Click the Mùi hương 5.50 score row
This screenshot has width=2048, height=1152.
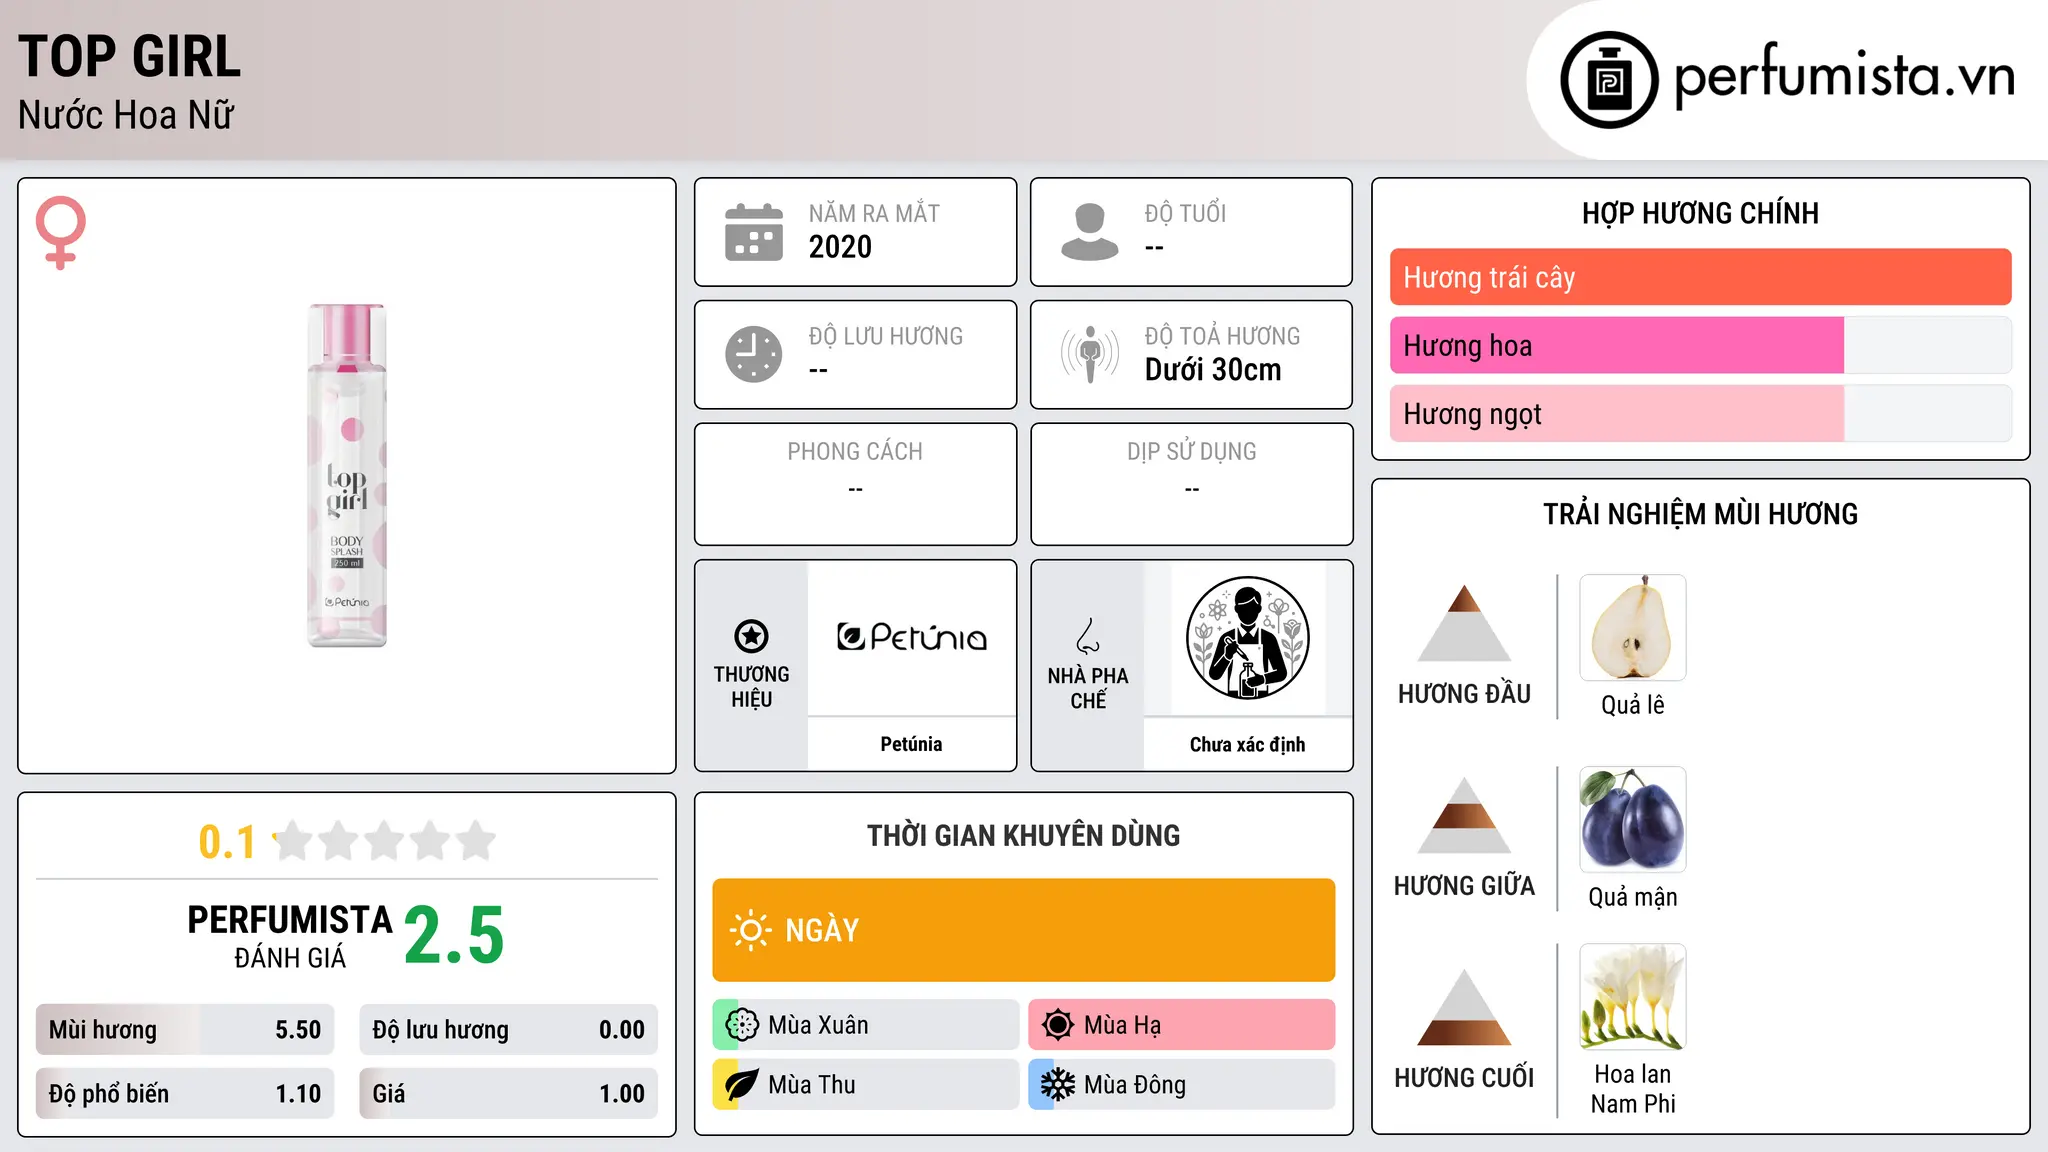click(185, 1030)
